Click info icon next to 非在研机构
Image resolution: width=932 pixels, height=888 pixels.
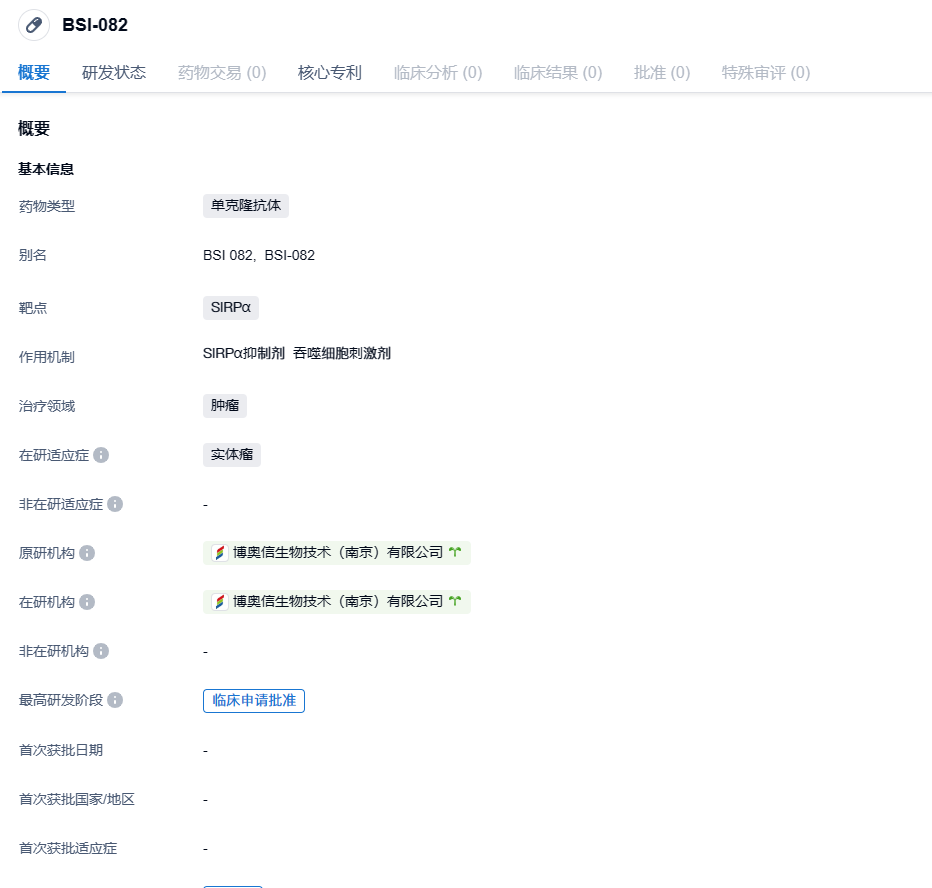click(101, 651)
